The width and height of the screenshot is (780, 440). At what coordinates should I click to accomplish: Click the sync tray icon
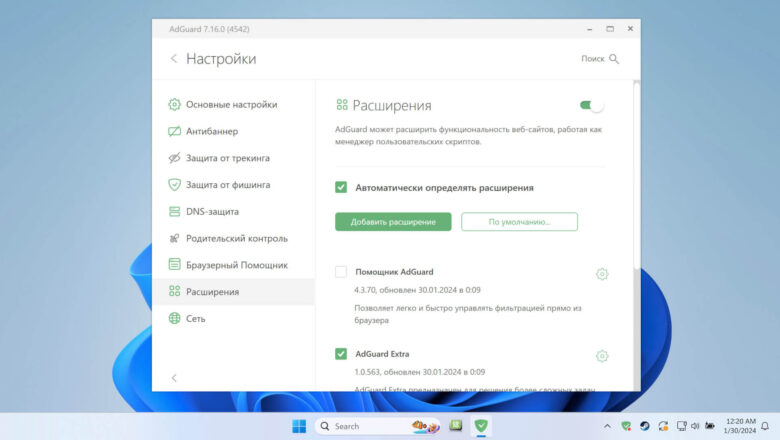coord(663,426)
